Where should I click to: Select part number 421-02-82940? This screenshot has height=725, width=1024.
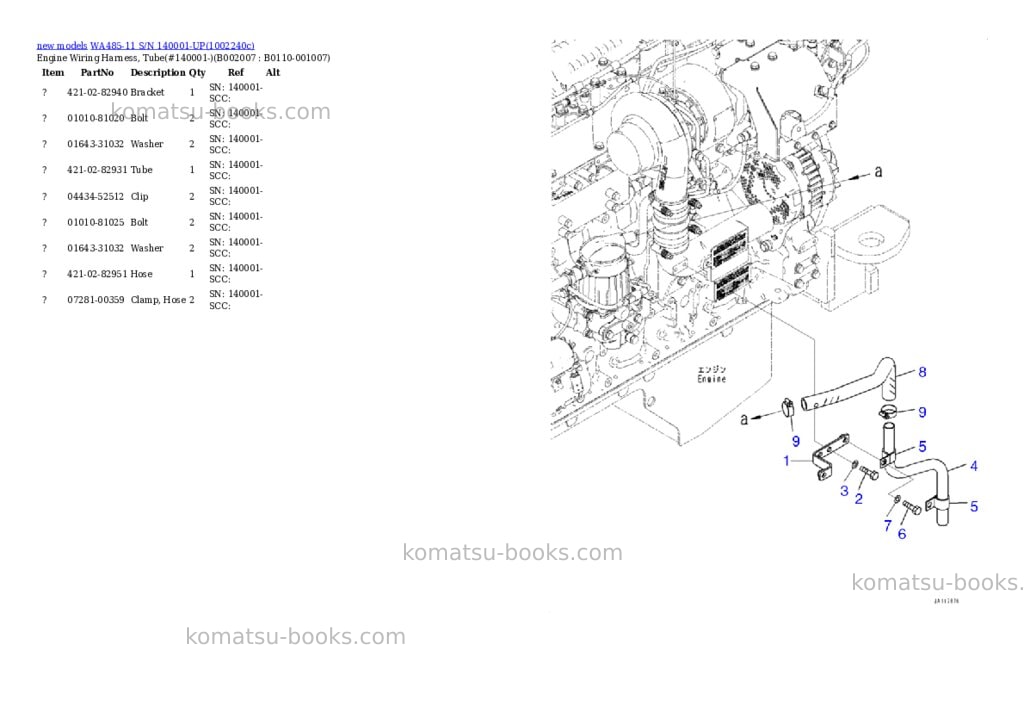coord(97,93)
